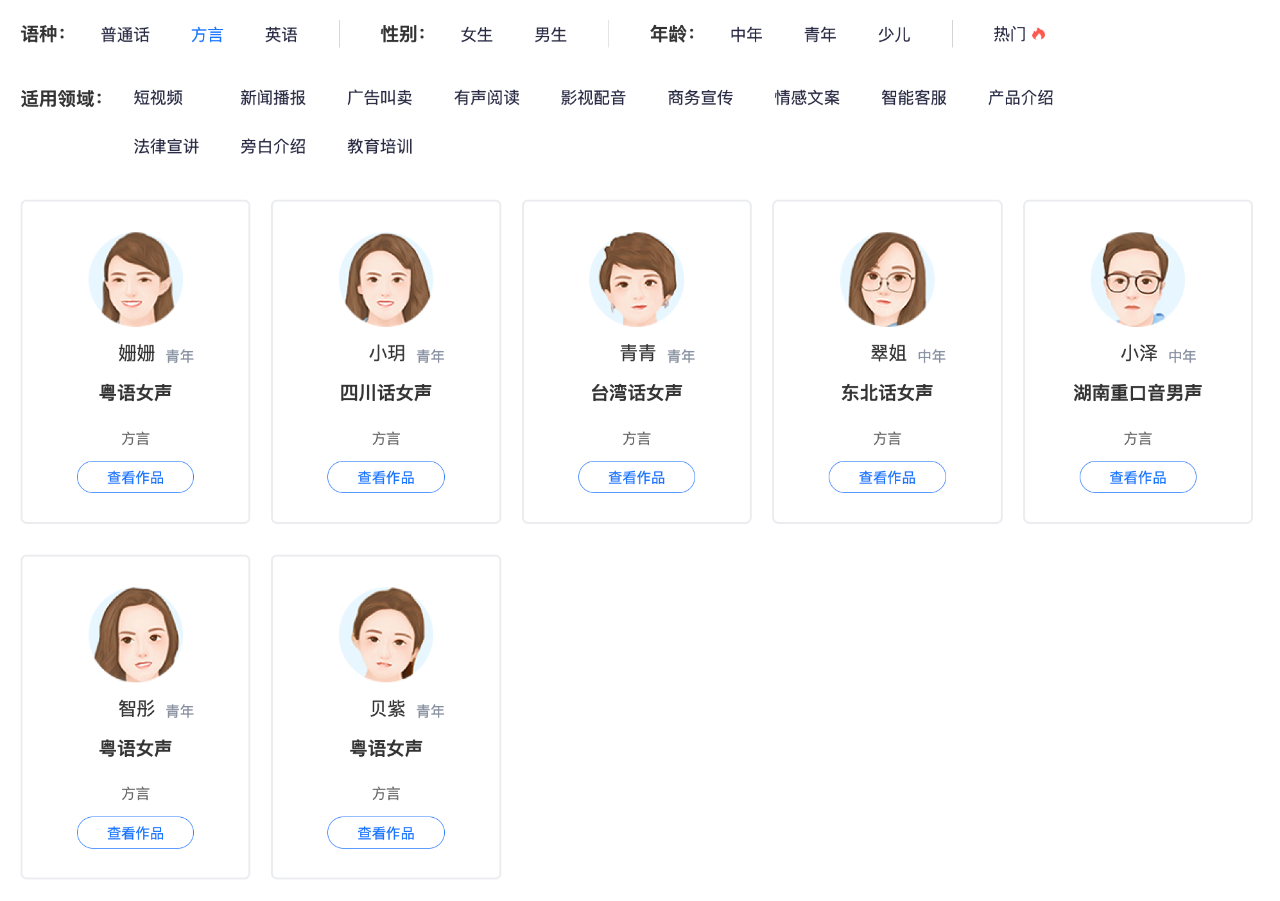
Task: Click 姗姗's avatar portrait
Action: click(135, 279)
